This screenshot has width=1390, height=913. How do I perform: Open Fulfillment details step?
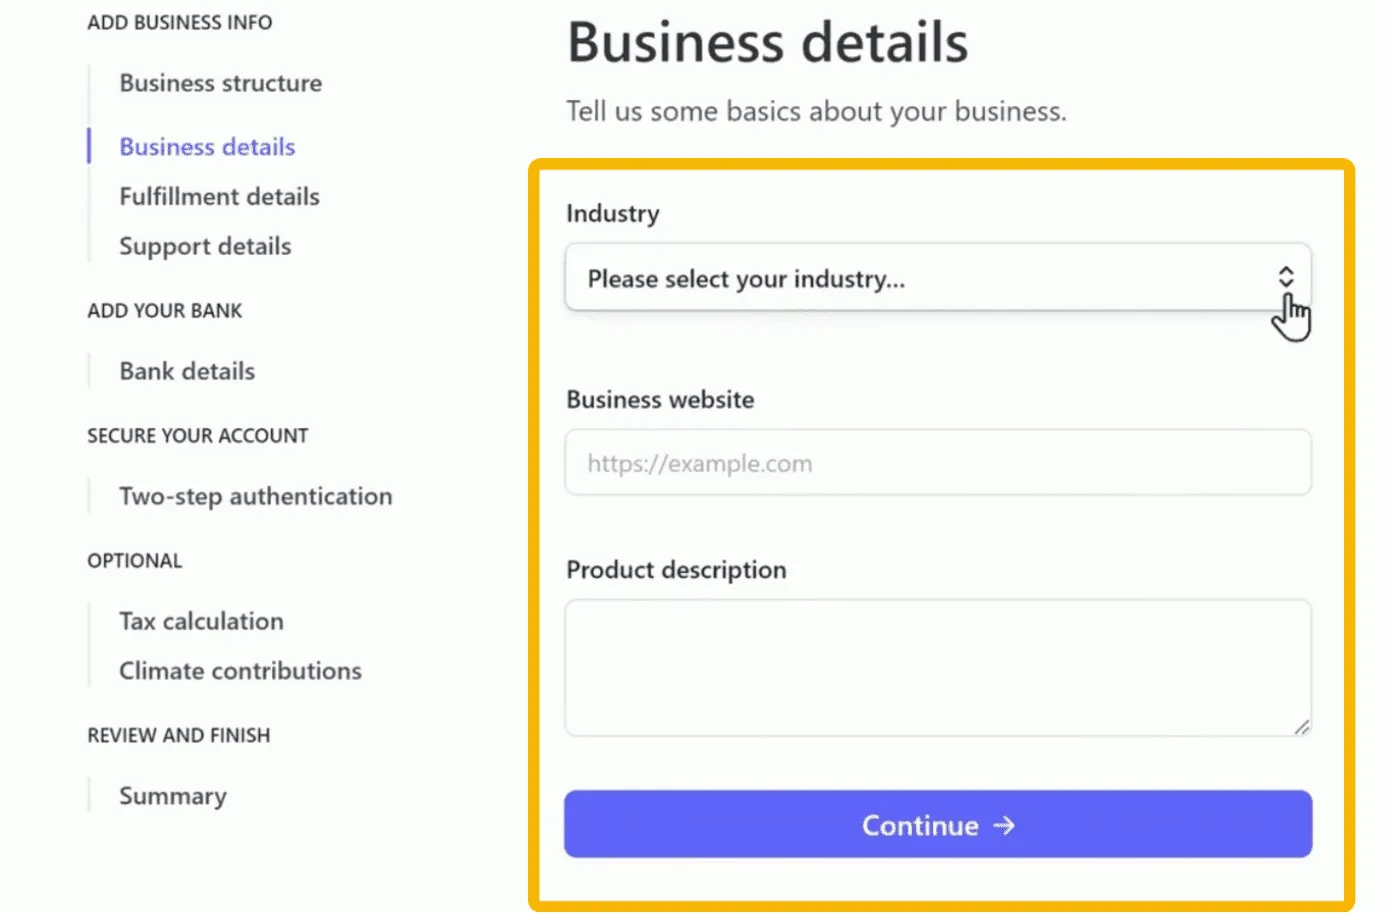pyautogui.click(x=219, y=197)
